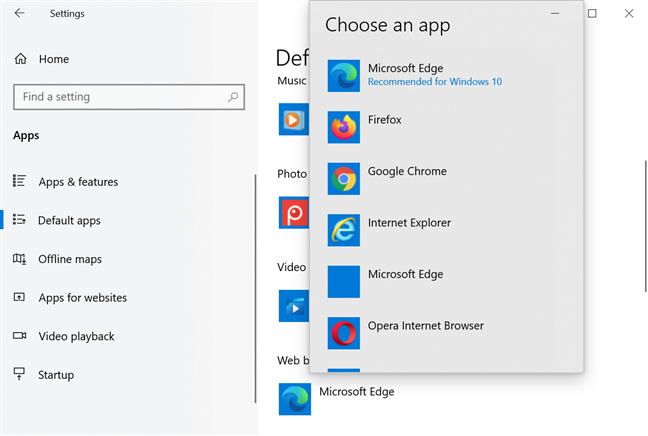Click the recommended Microsoft Edge icon
Viewport: 648px width, 436px height.
(344, 75)
